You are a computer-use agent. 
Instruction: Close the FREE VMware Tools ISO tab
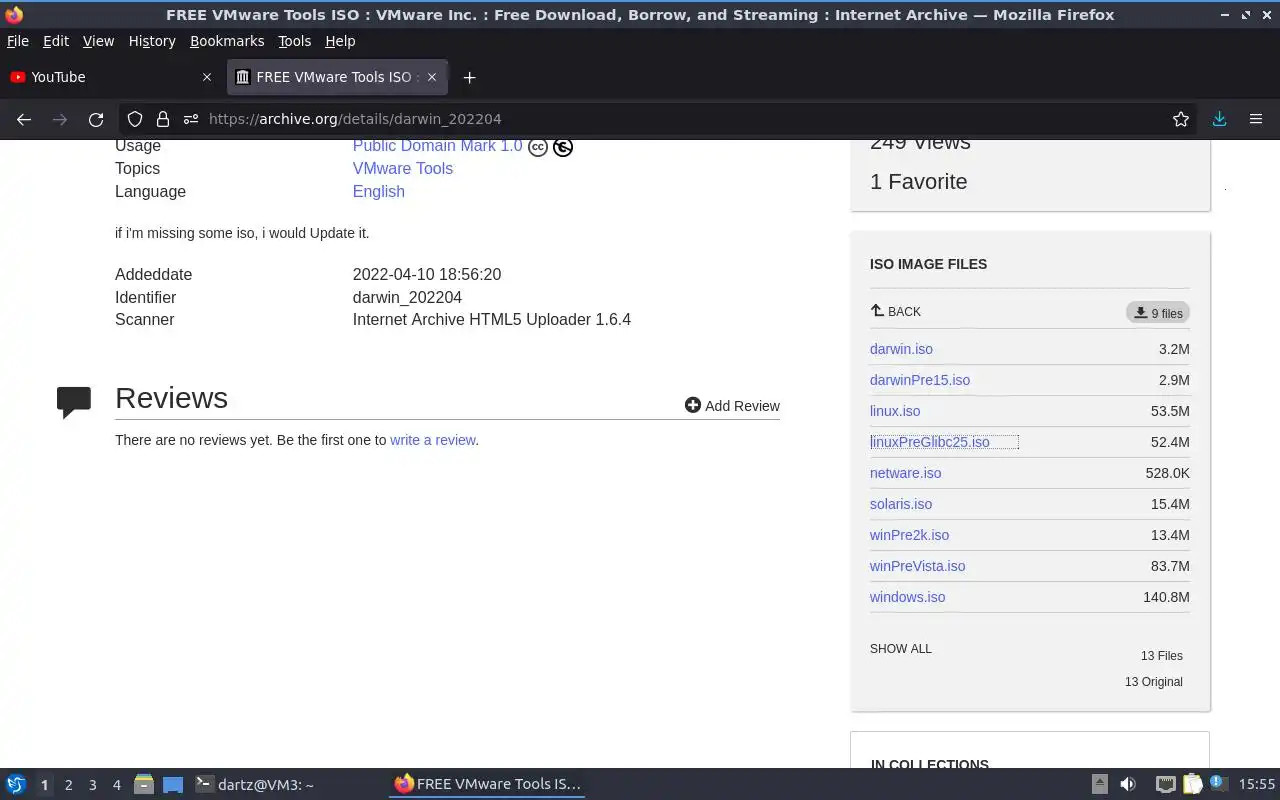pos(432,77)
